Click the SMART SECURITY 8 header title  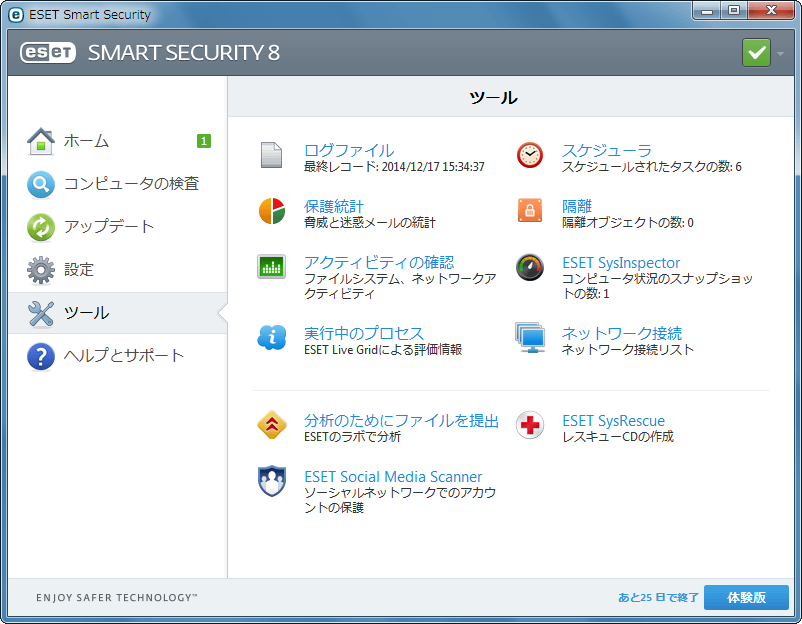184,53
